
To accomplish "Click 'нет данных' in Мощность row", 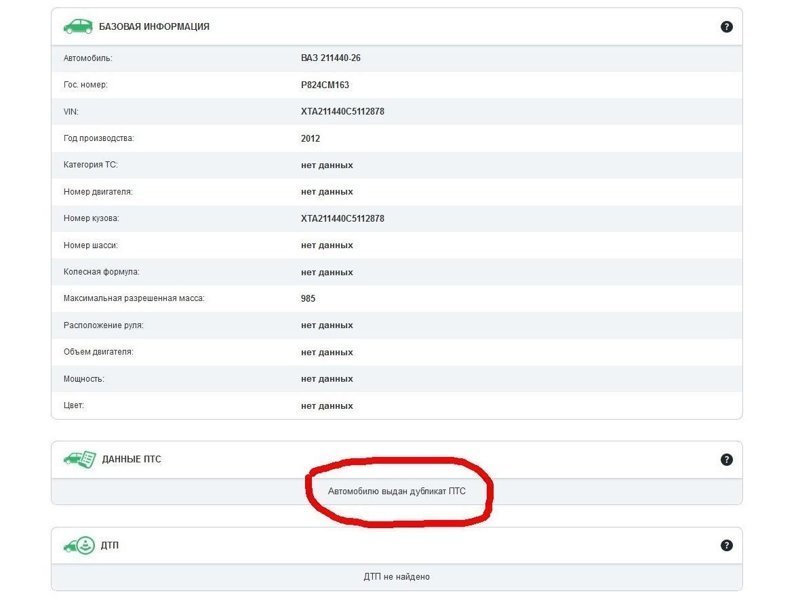I will [327, 379].
